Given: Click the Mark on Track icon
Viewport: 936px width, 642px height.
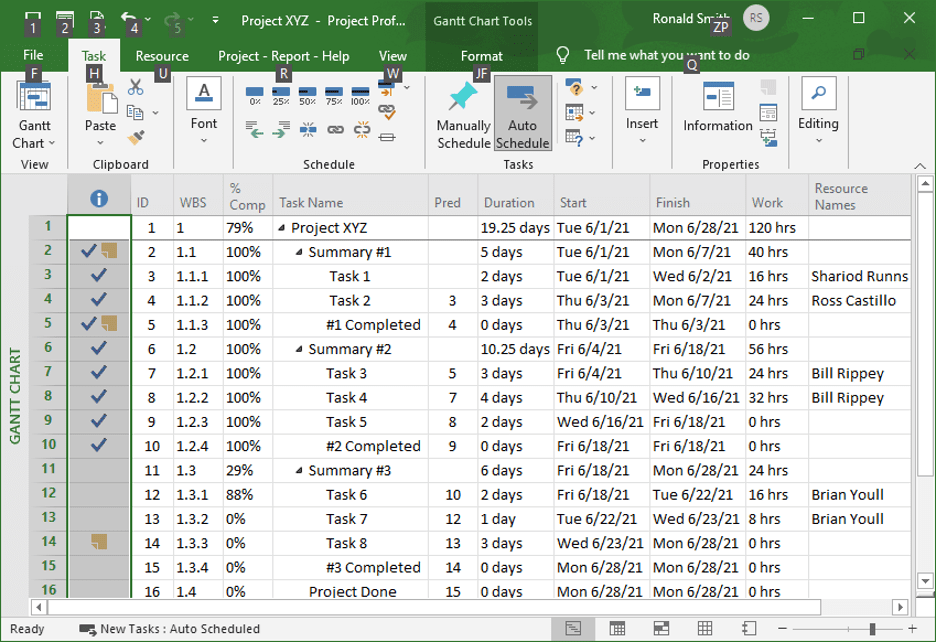Looking at the screenshot, I should point(387,90).
